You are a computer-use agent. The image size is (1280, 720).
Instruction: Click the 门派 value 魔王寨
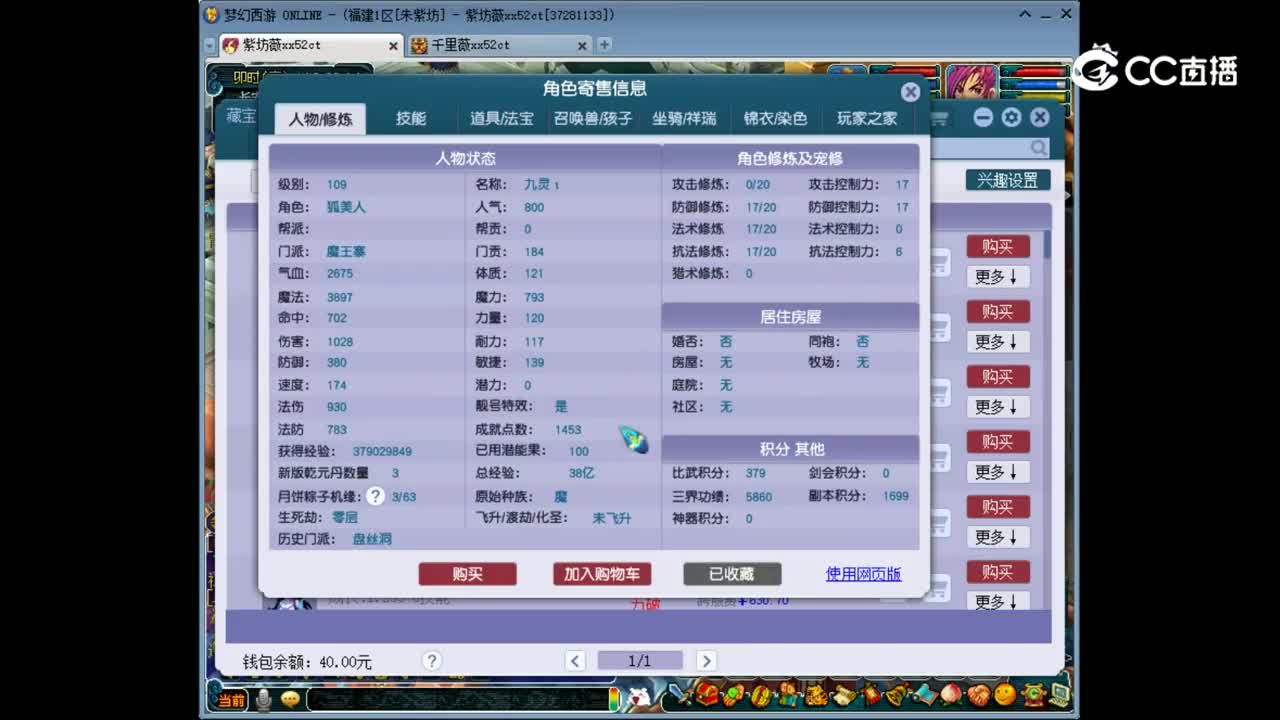(346, 251)
